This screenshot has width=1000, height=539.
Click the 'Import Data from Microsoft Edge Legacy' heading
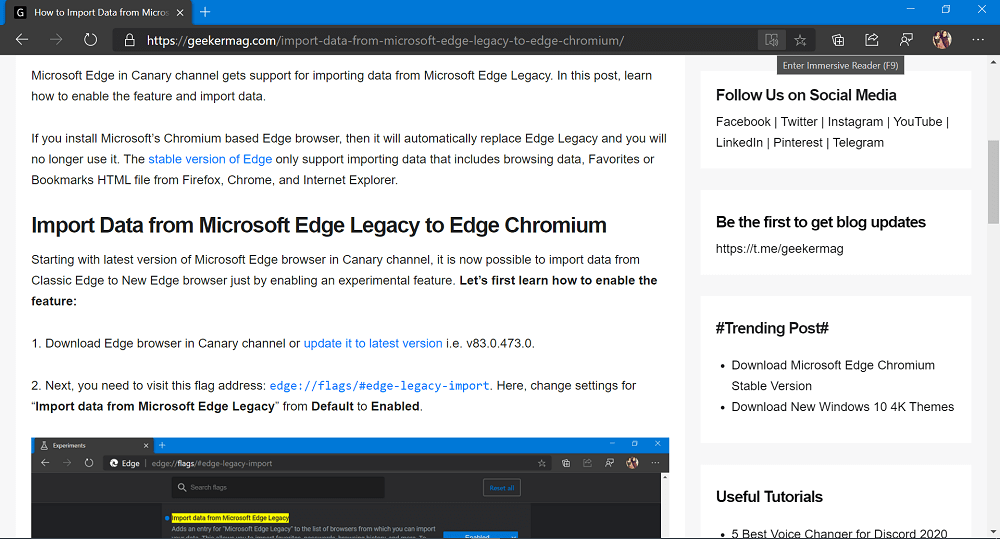(319, 225)
